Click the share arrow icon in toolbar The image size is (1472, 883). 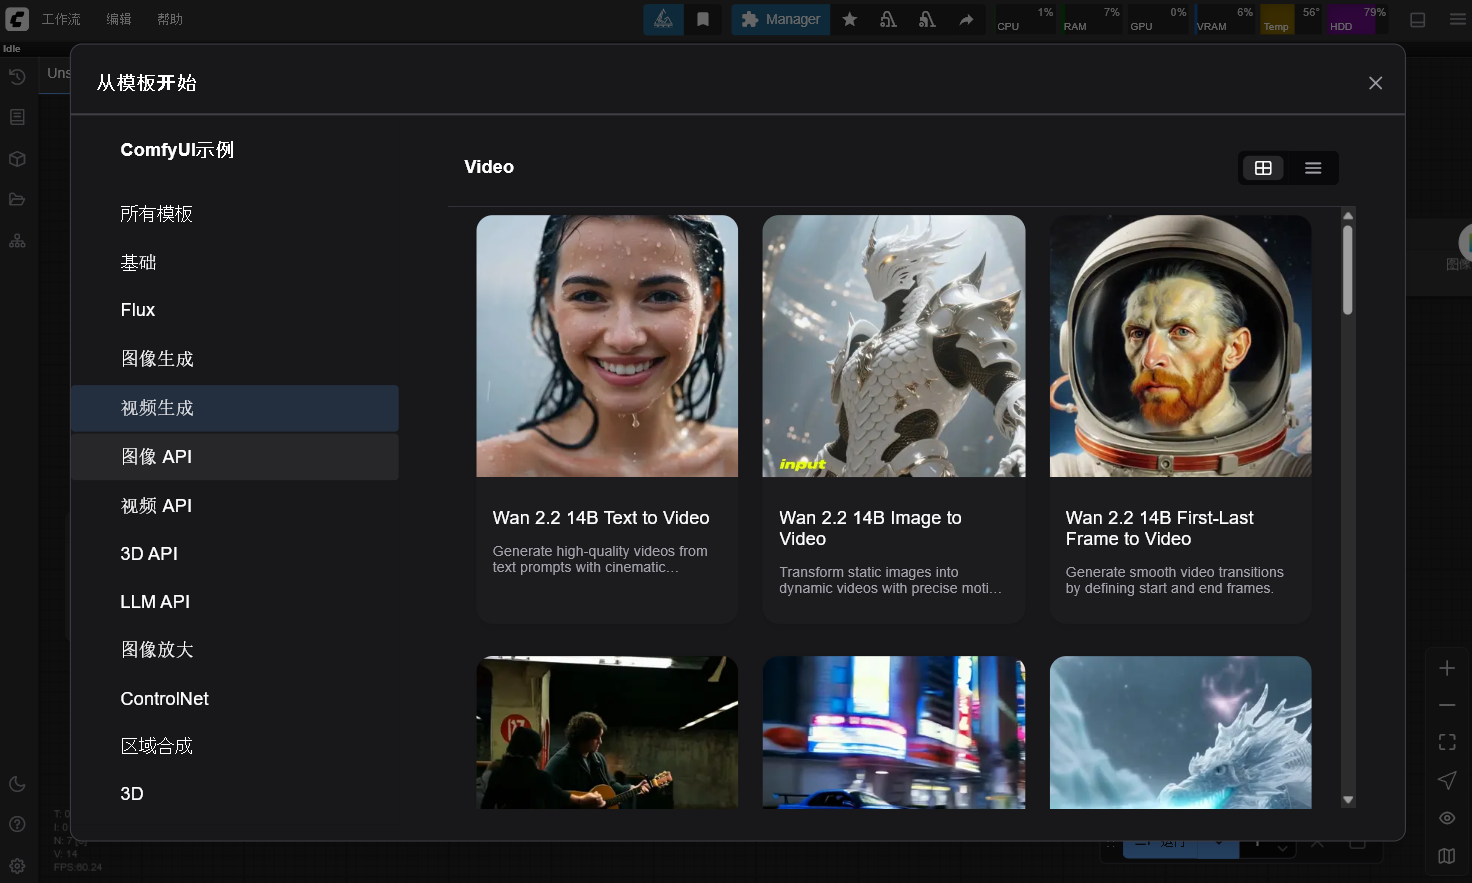pyautogui.click(x=966, y=19)
